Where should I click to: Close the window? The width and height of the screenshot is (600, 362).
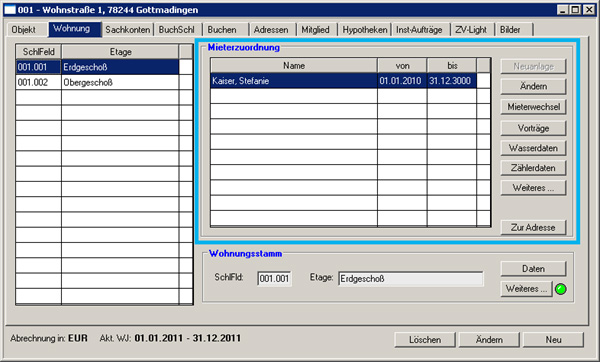589,10
